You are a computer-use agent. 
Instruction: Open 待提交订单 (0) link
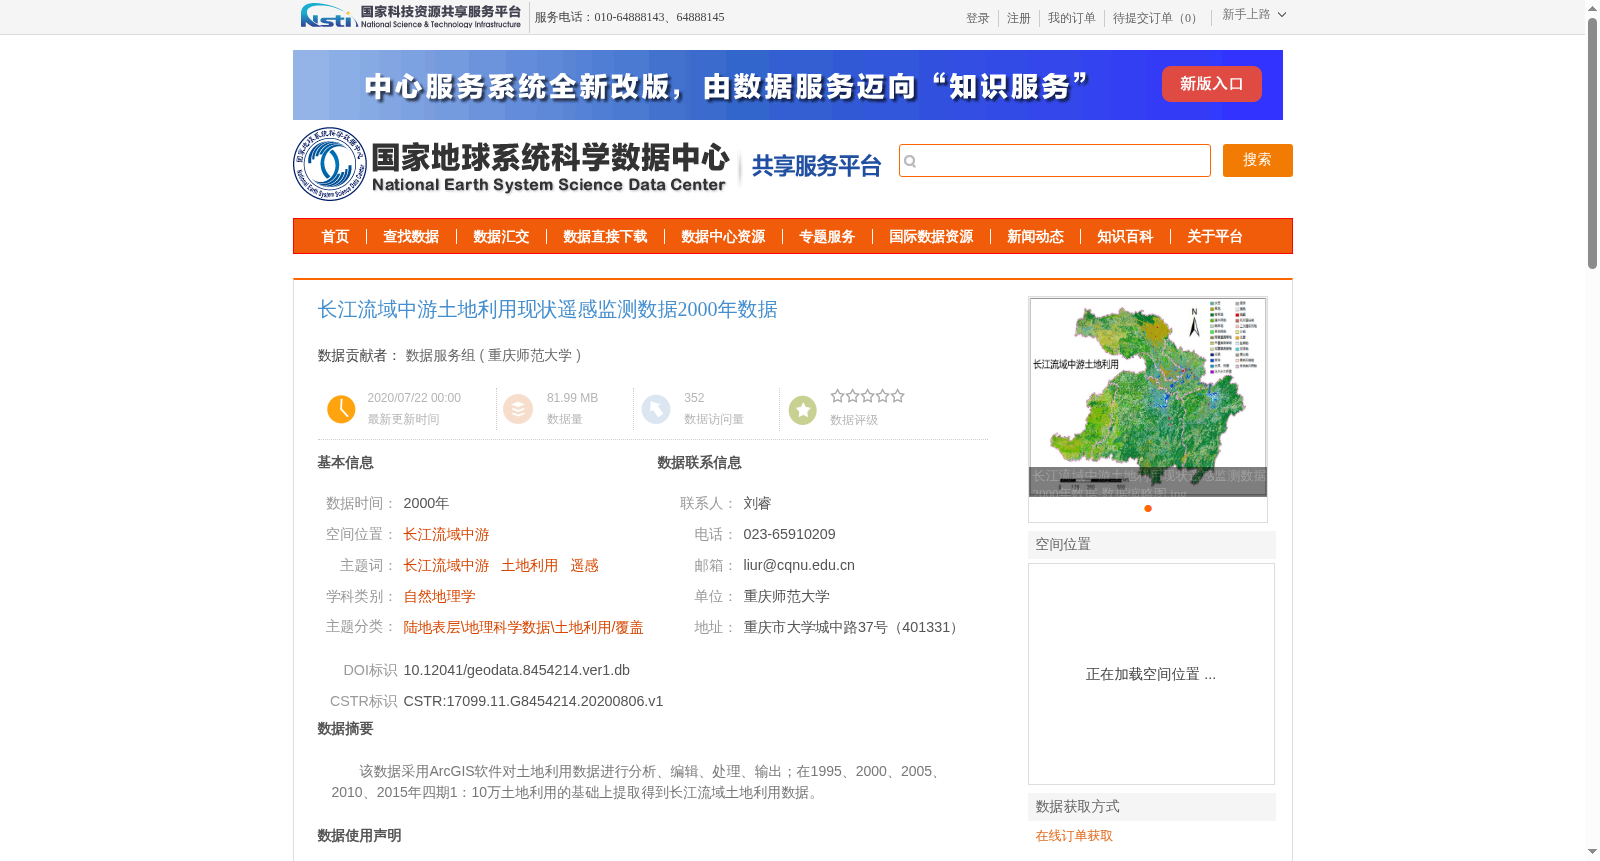point(1157,18)
